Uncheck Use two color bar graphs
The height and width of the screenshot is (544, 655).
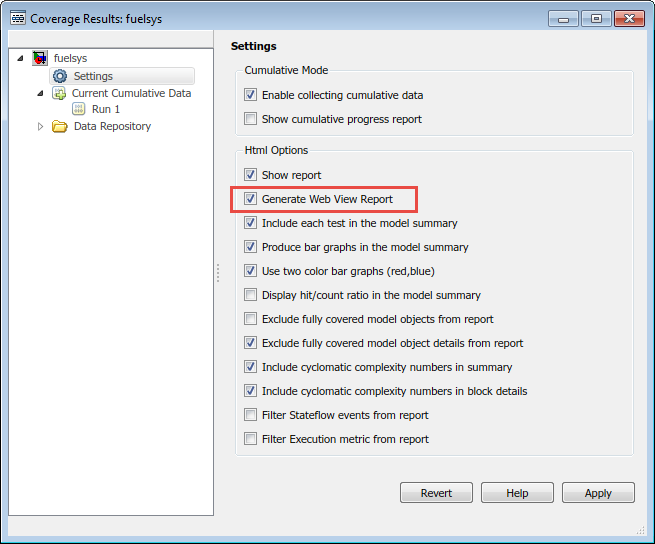coord(250,271)
